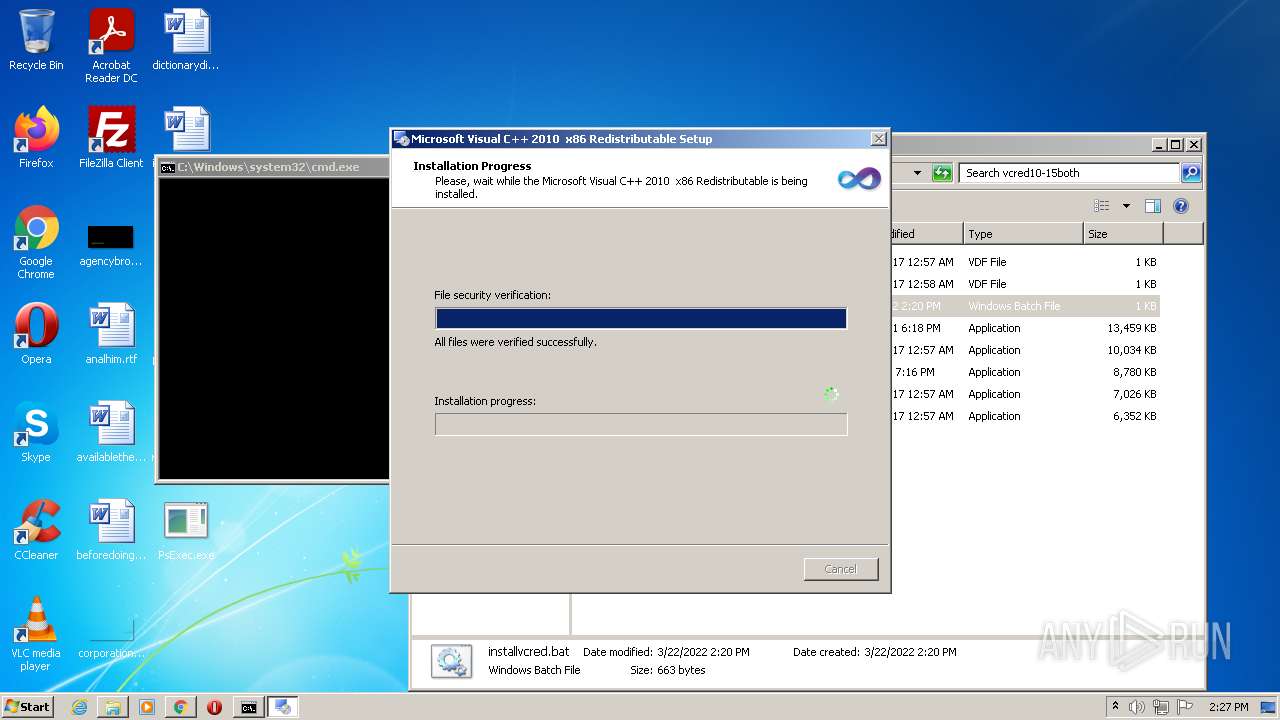The image size is (1280, 720).
Task: Launch Opera from the desktop
Action: point(36,334)
